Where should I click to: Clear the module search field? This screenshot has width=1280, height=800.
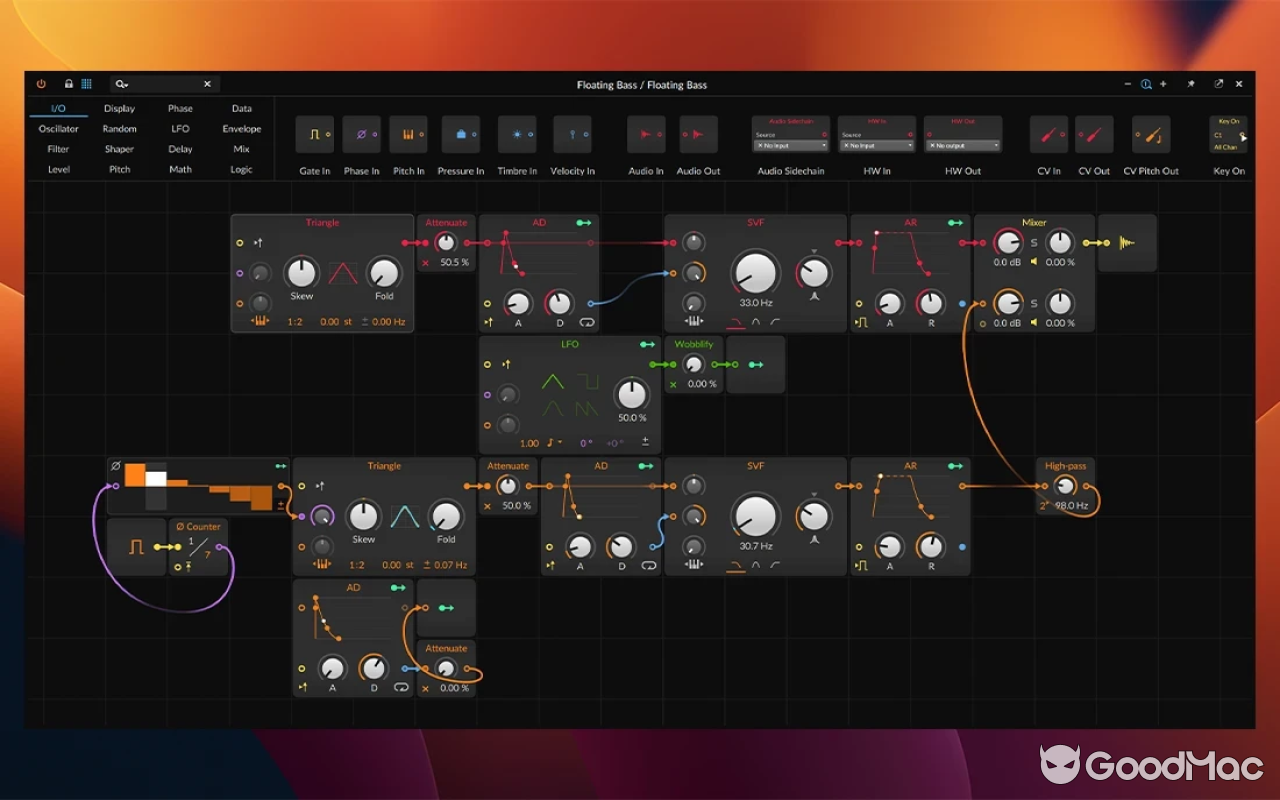(x=207, y=84)
